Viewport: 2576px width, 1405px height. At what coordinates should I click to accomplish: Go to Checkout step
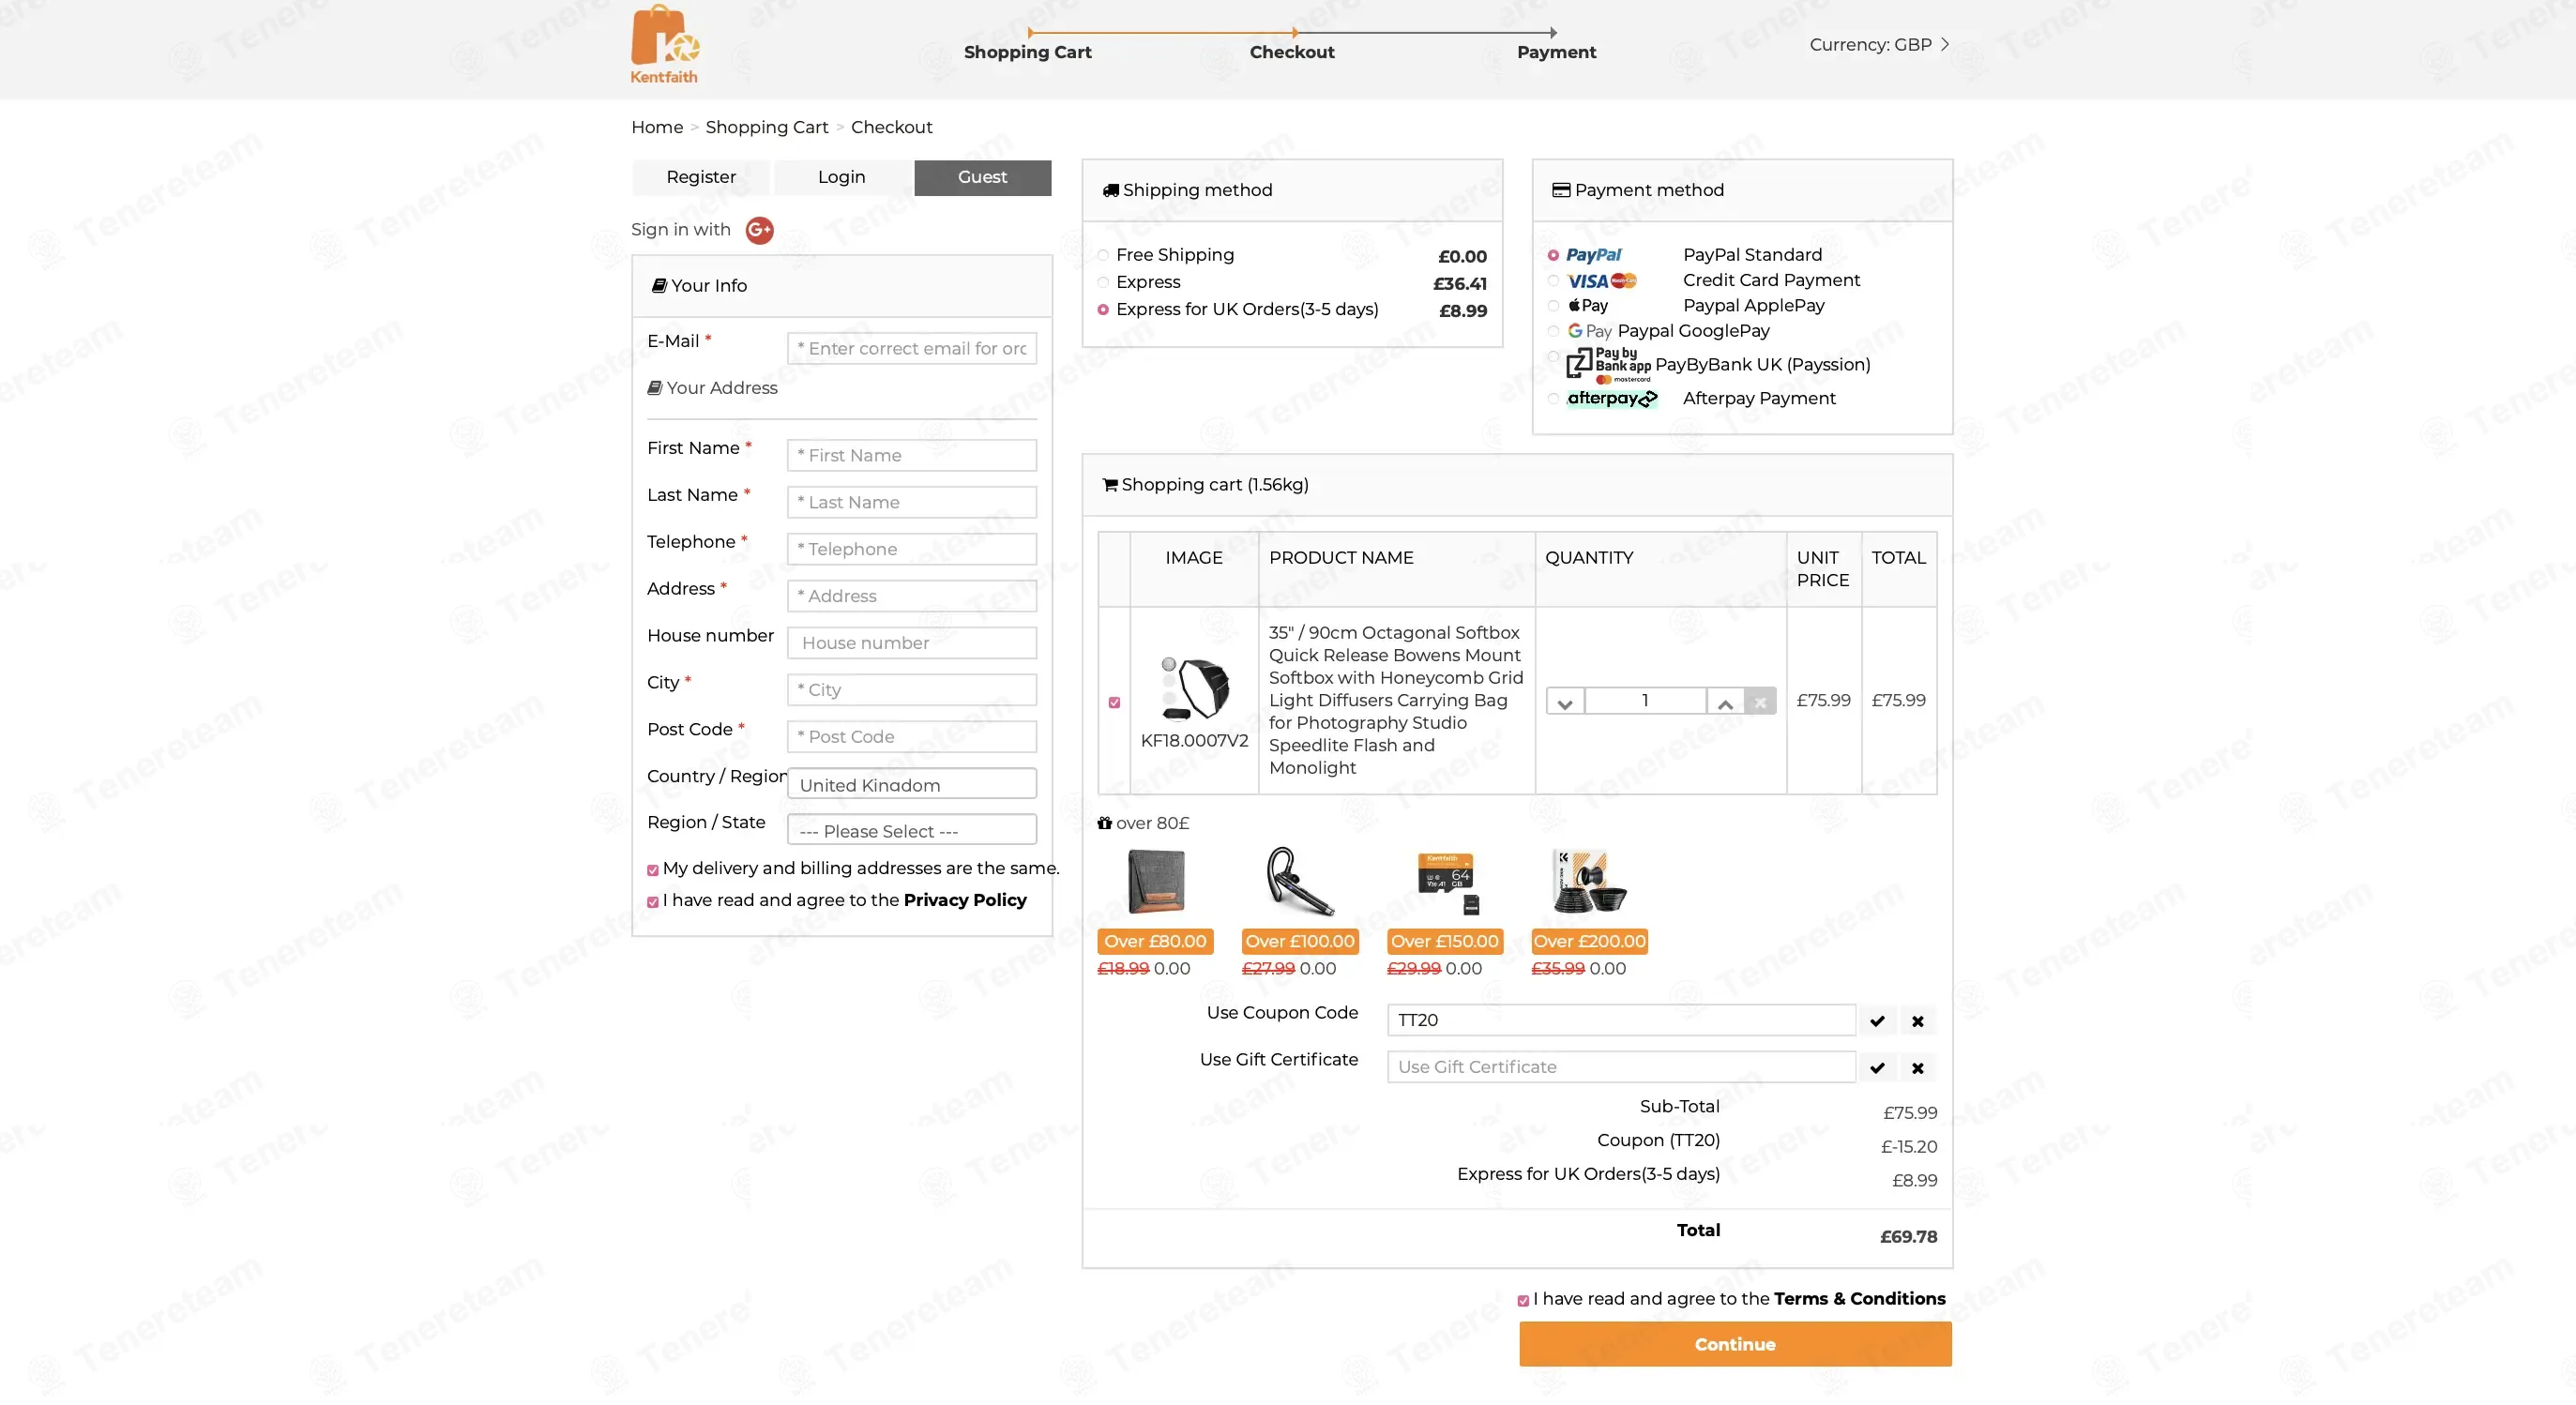coord(1292,52)
